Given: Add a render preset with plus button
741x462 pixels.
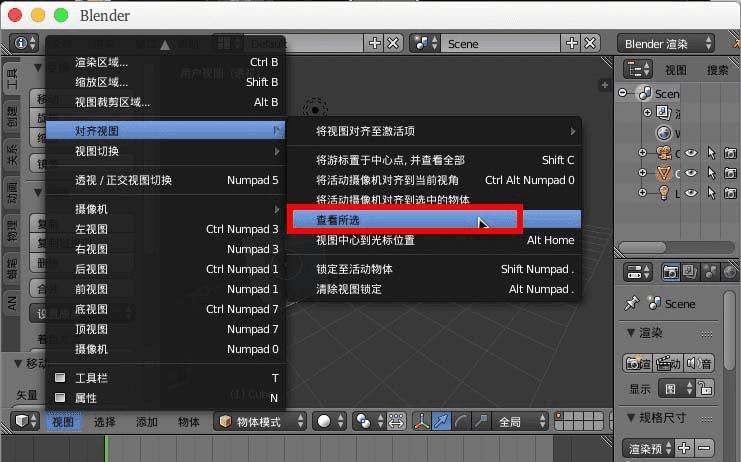Looking at the screenshot, I should (684, 448).
